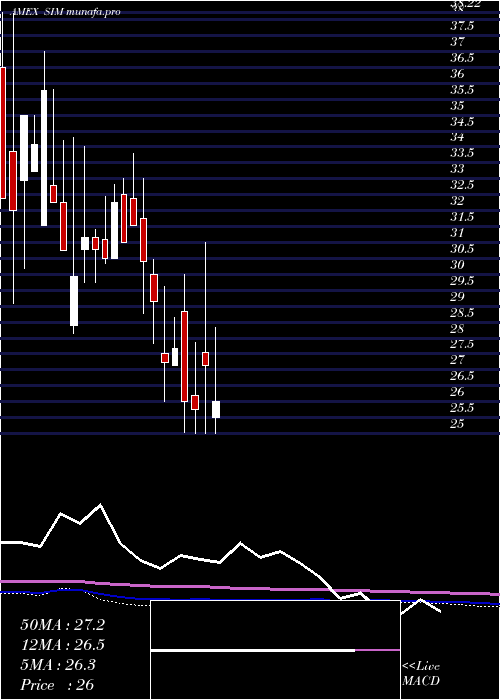Click the 27 price axis label

458,360
